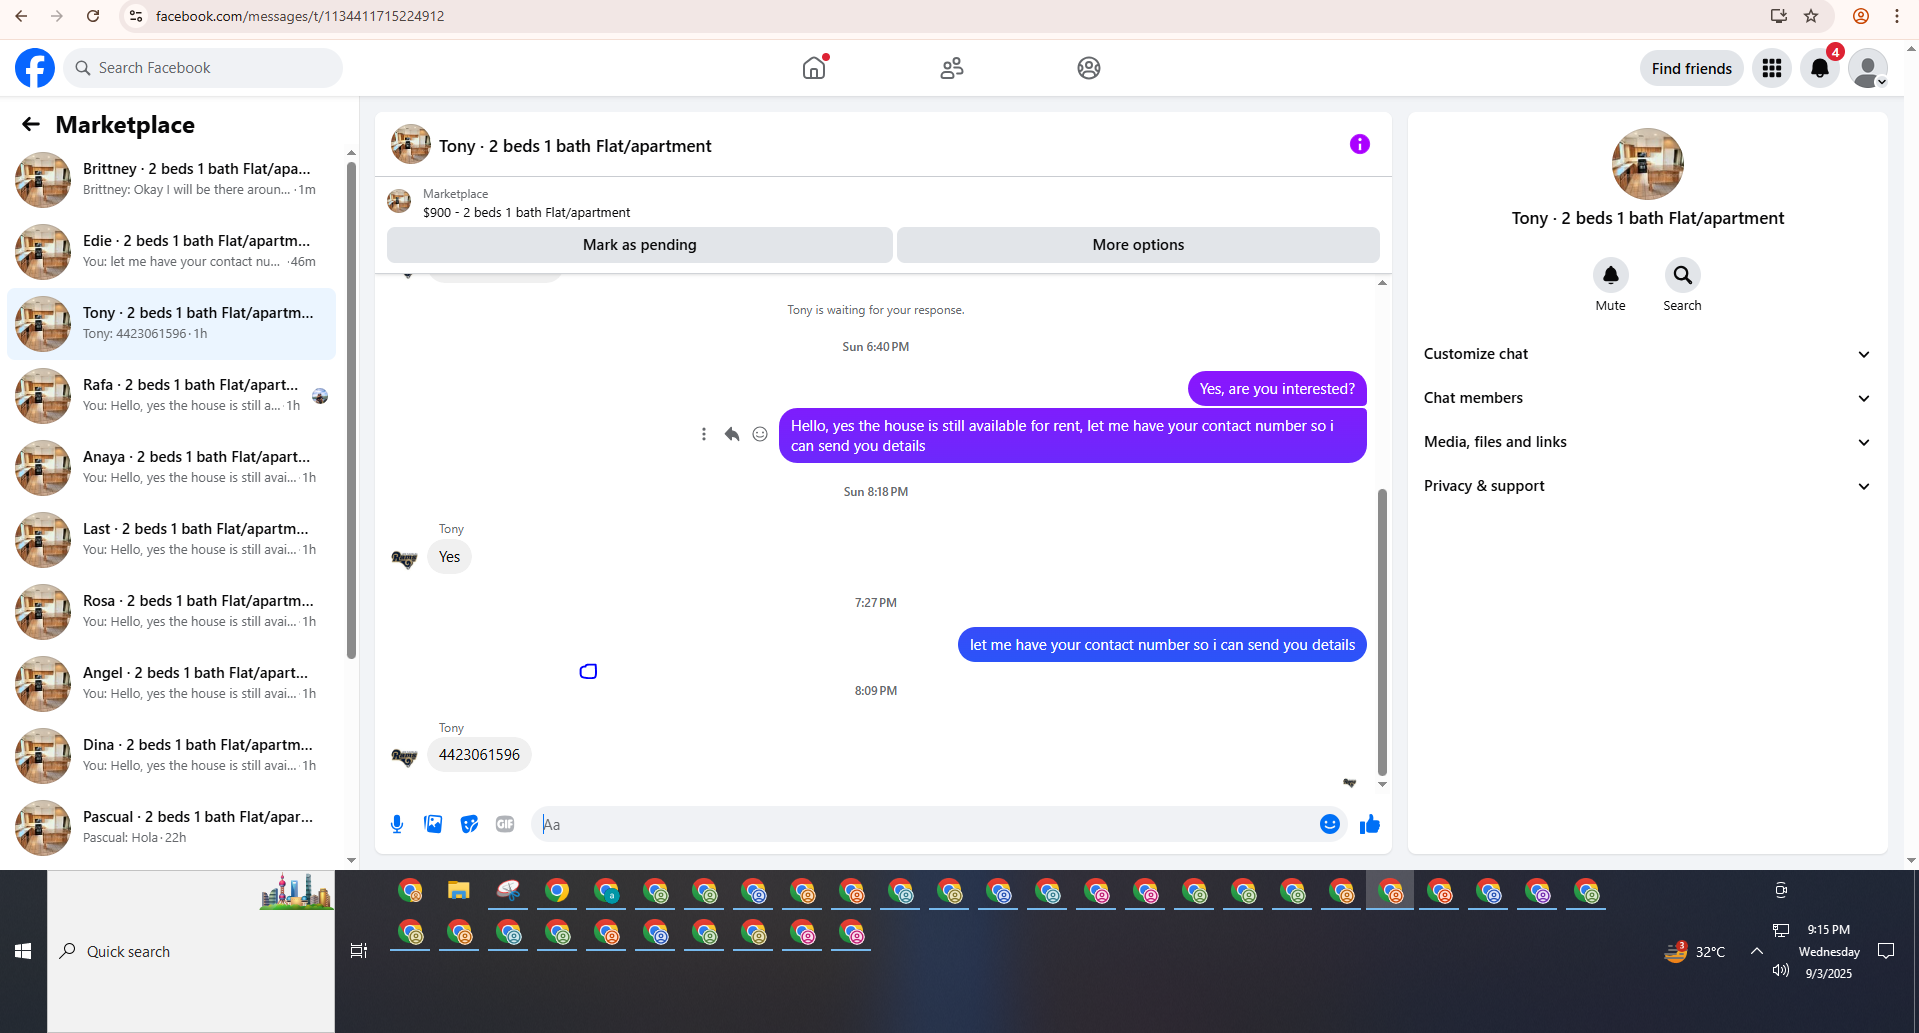Go back using the Marketplace arrow

pos(31,124)
